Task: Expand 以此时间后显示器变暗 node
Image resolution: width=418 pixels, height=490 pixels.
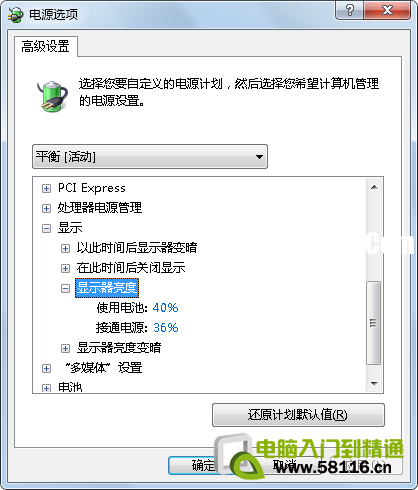Action: 65,248
